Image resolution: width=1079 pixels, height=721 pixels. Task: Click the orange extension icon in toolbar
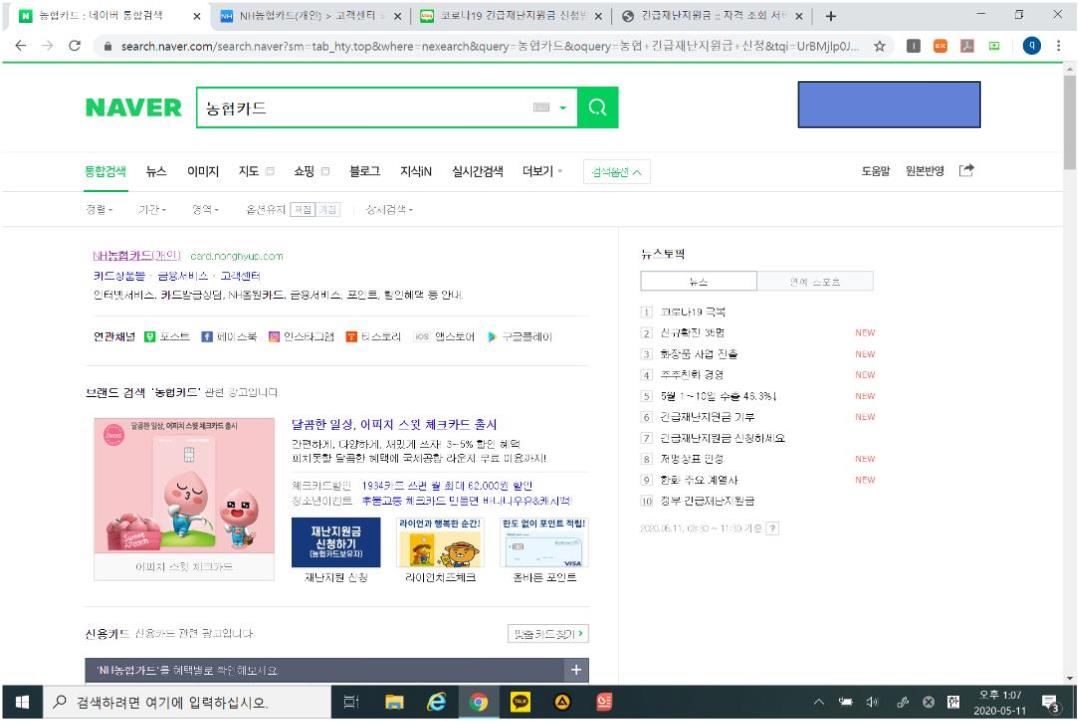click(940, 46)
